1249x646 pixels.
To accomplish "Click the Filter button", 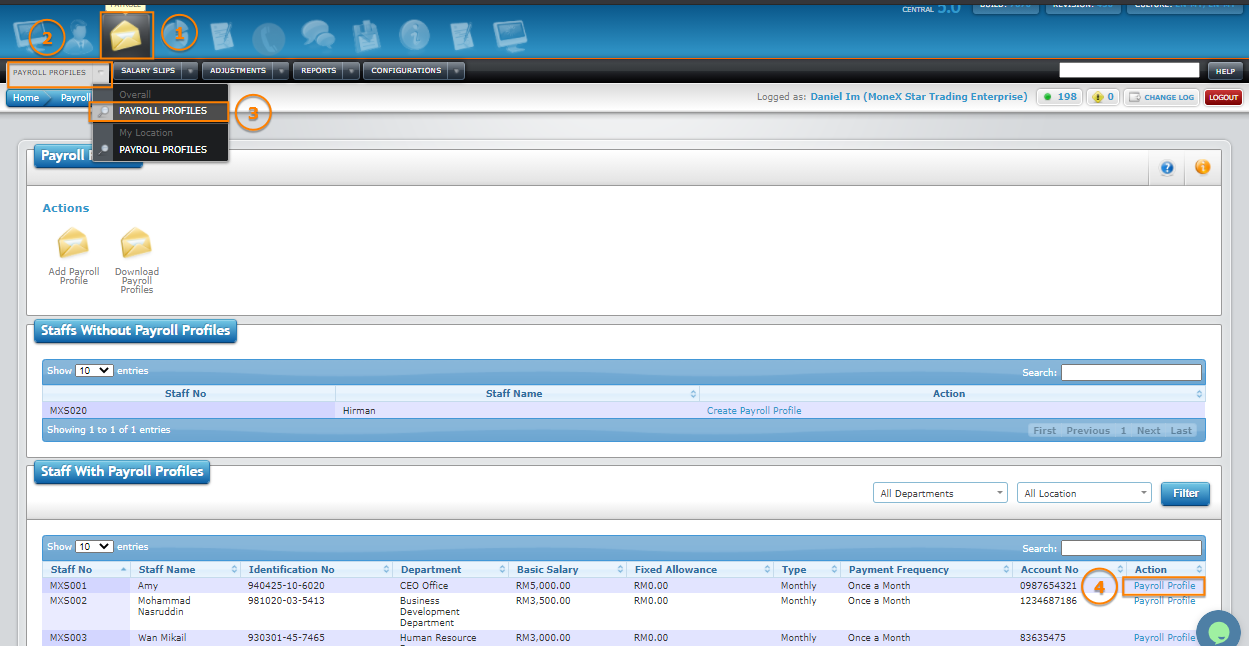I will tap(1185, 493).
